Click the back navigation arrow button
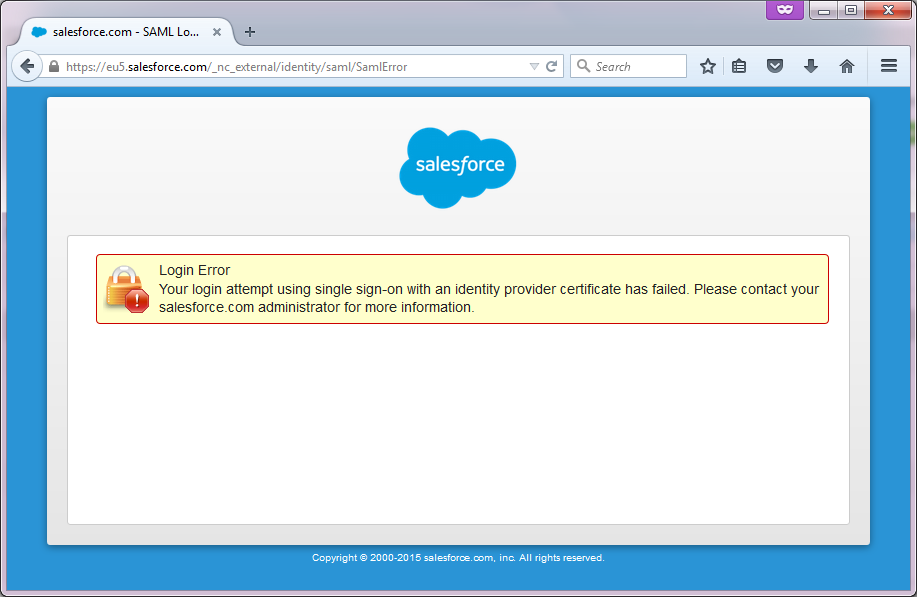917x597 pixels. pyautogui.click(x=27, y=66)
